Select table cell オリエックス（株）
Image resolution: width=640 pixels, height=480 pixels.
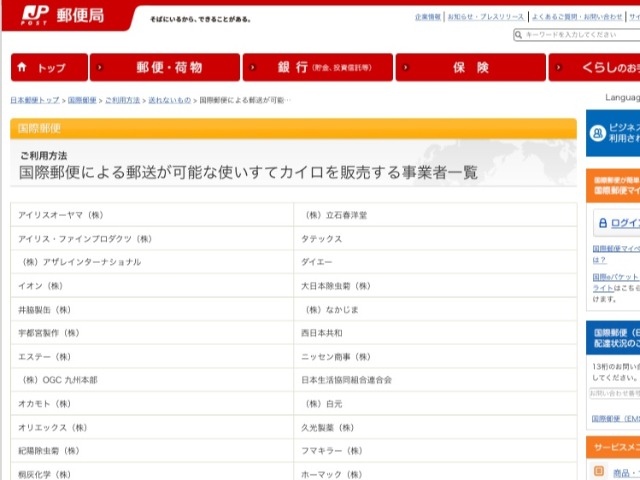tap(152, 427)
